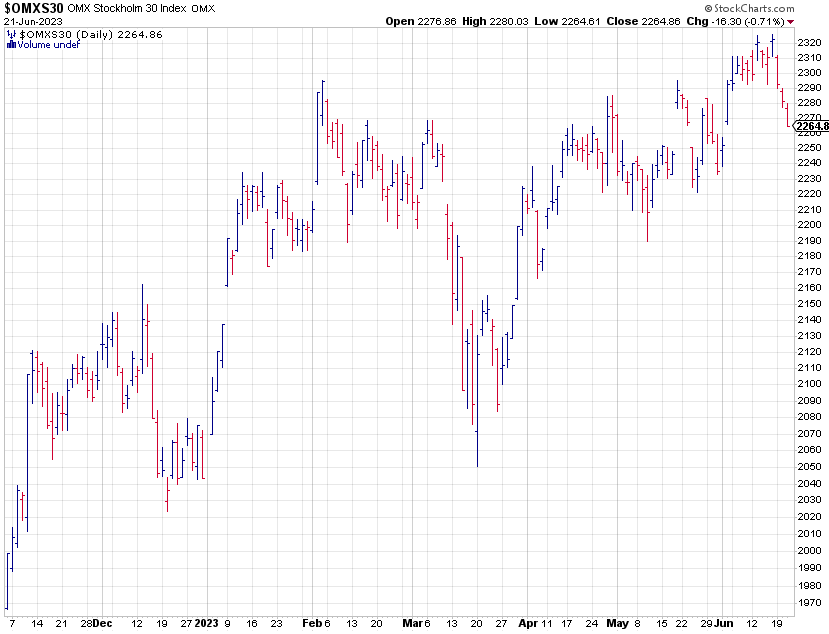Screen dimensions: 829x634
Task: Click the Close 2264.86 value in the header
Action: coord(643,21)
